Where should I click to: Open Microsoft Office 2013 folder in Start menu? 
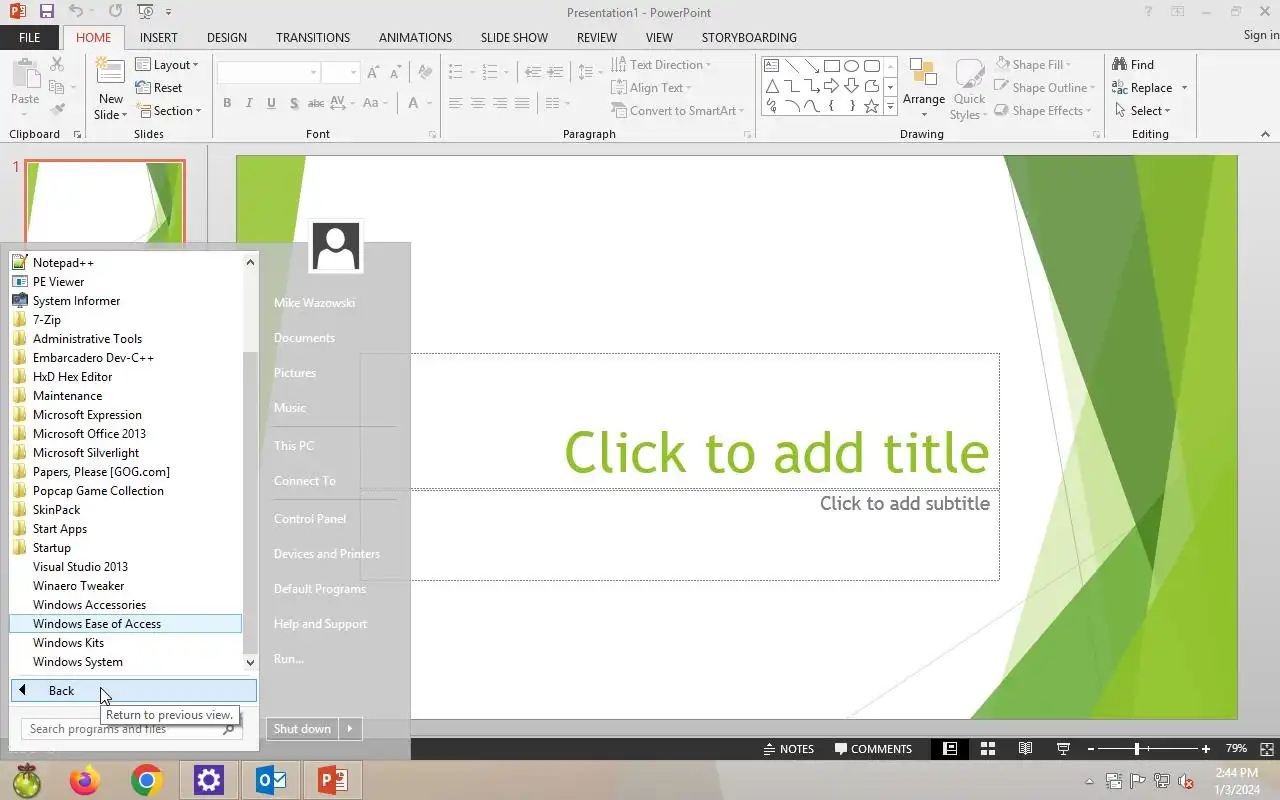(x=125, y=434)
